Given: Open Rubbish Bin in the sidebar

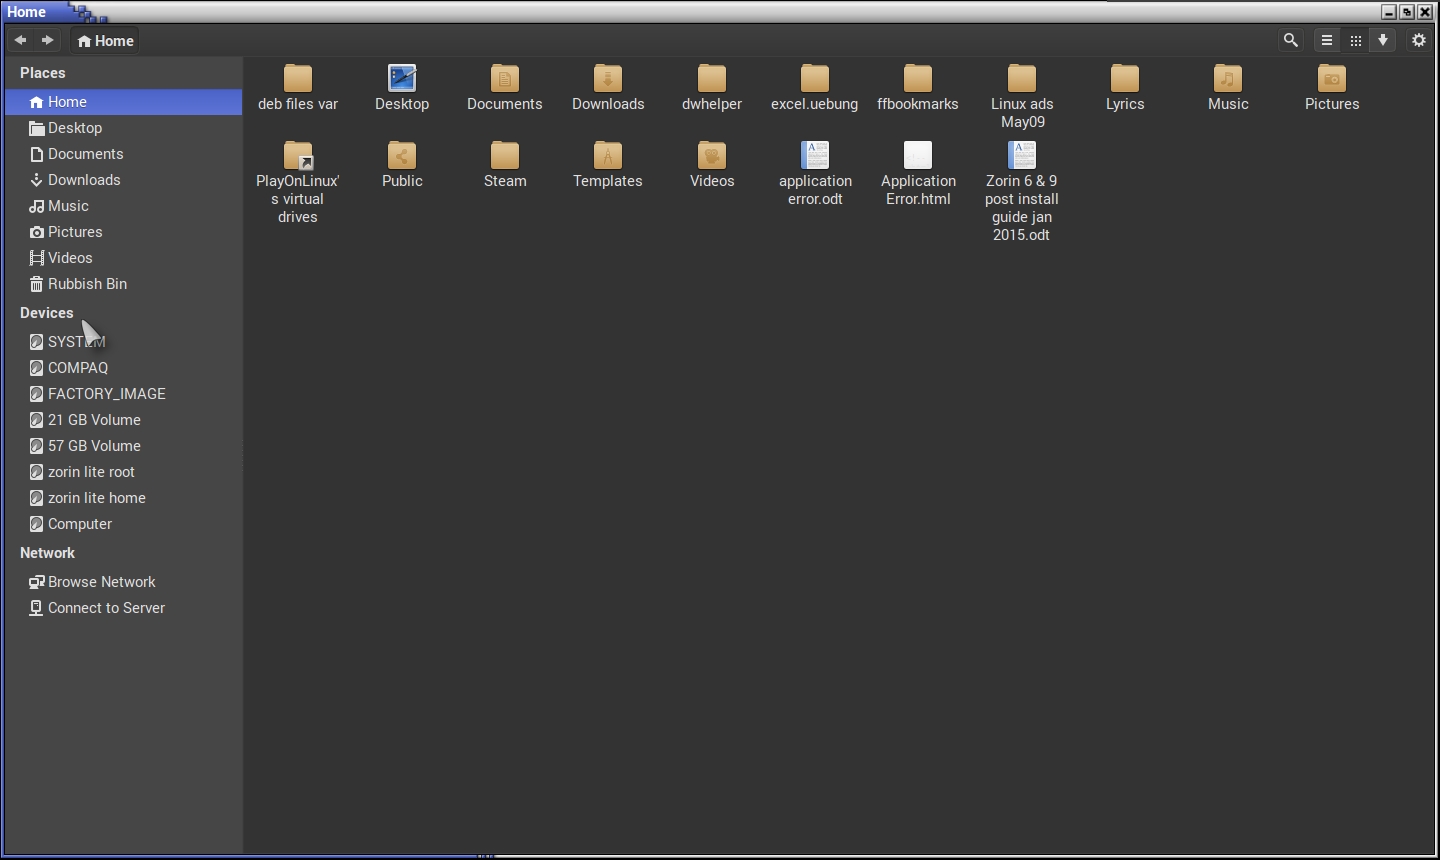Looking at the screenshot, I should click(87, 284).
